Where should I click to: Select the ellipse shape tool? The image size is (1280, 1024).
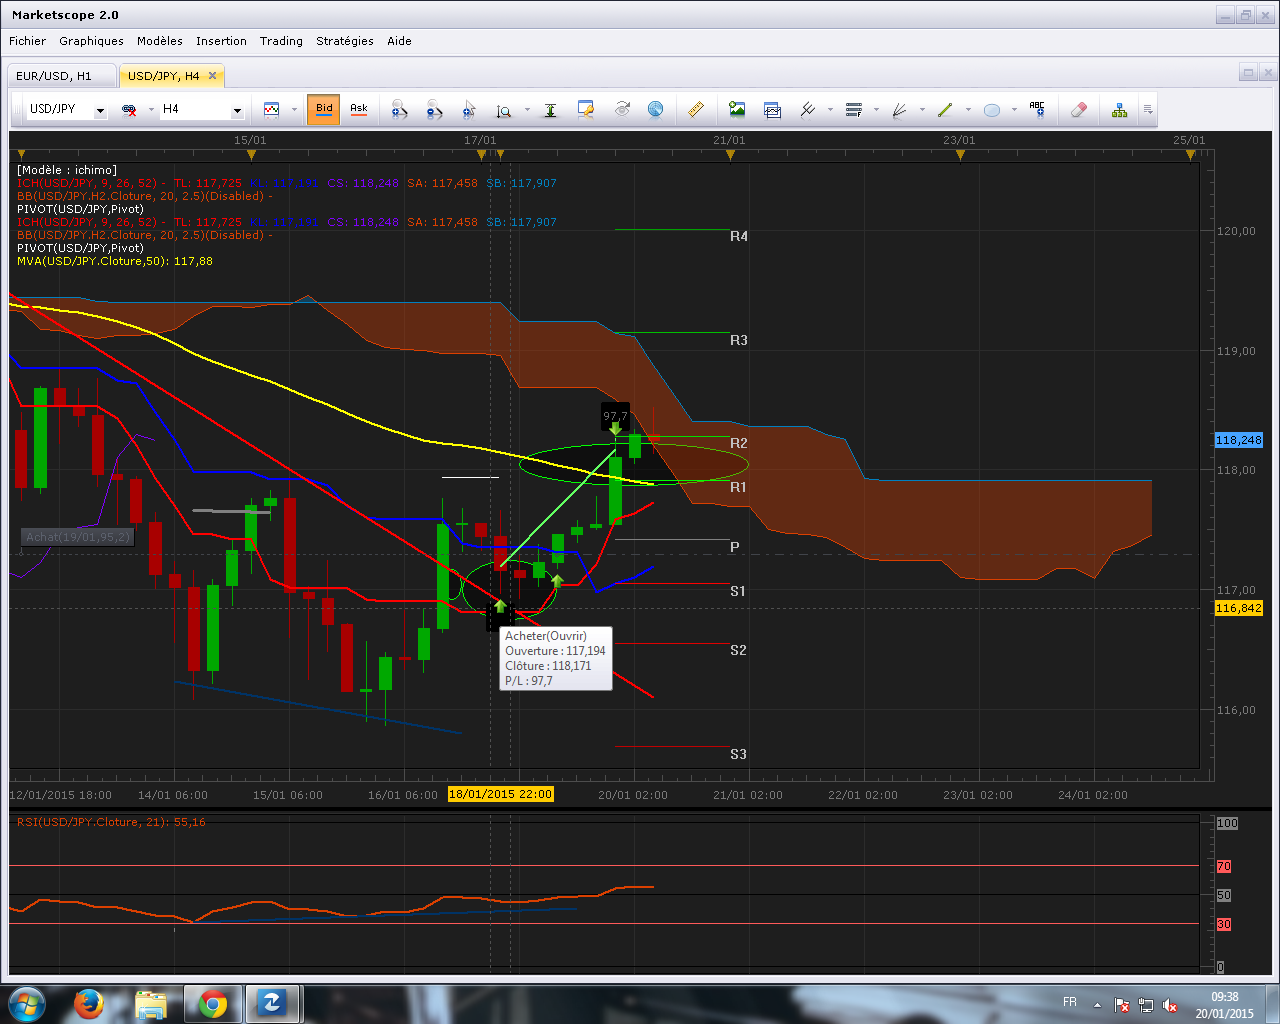992,109
